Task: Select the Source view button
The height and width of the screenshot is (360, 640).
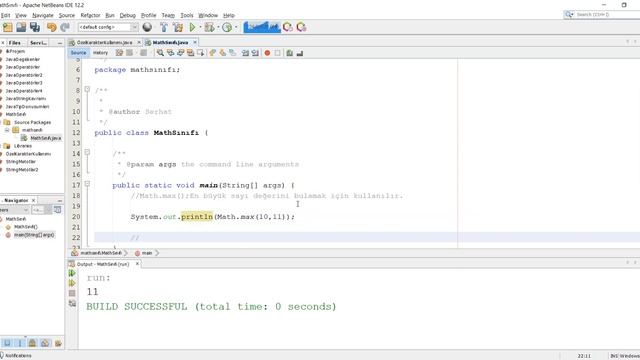Action: click(78, 53)
